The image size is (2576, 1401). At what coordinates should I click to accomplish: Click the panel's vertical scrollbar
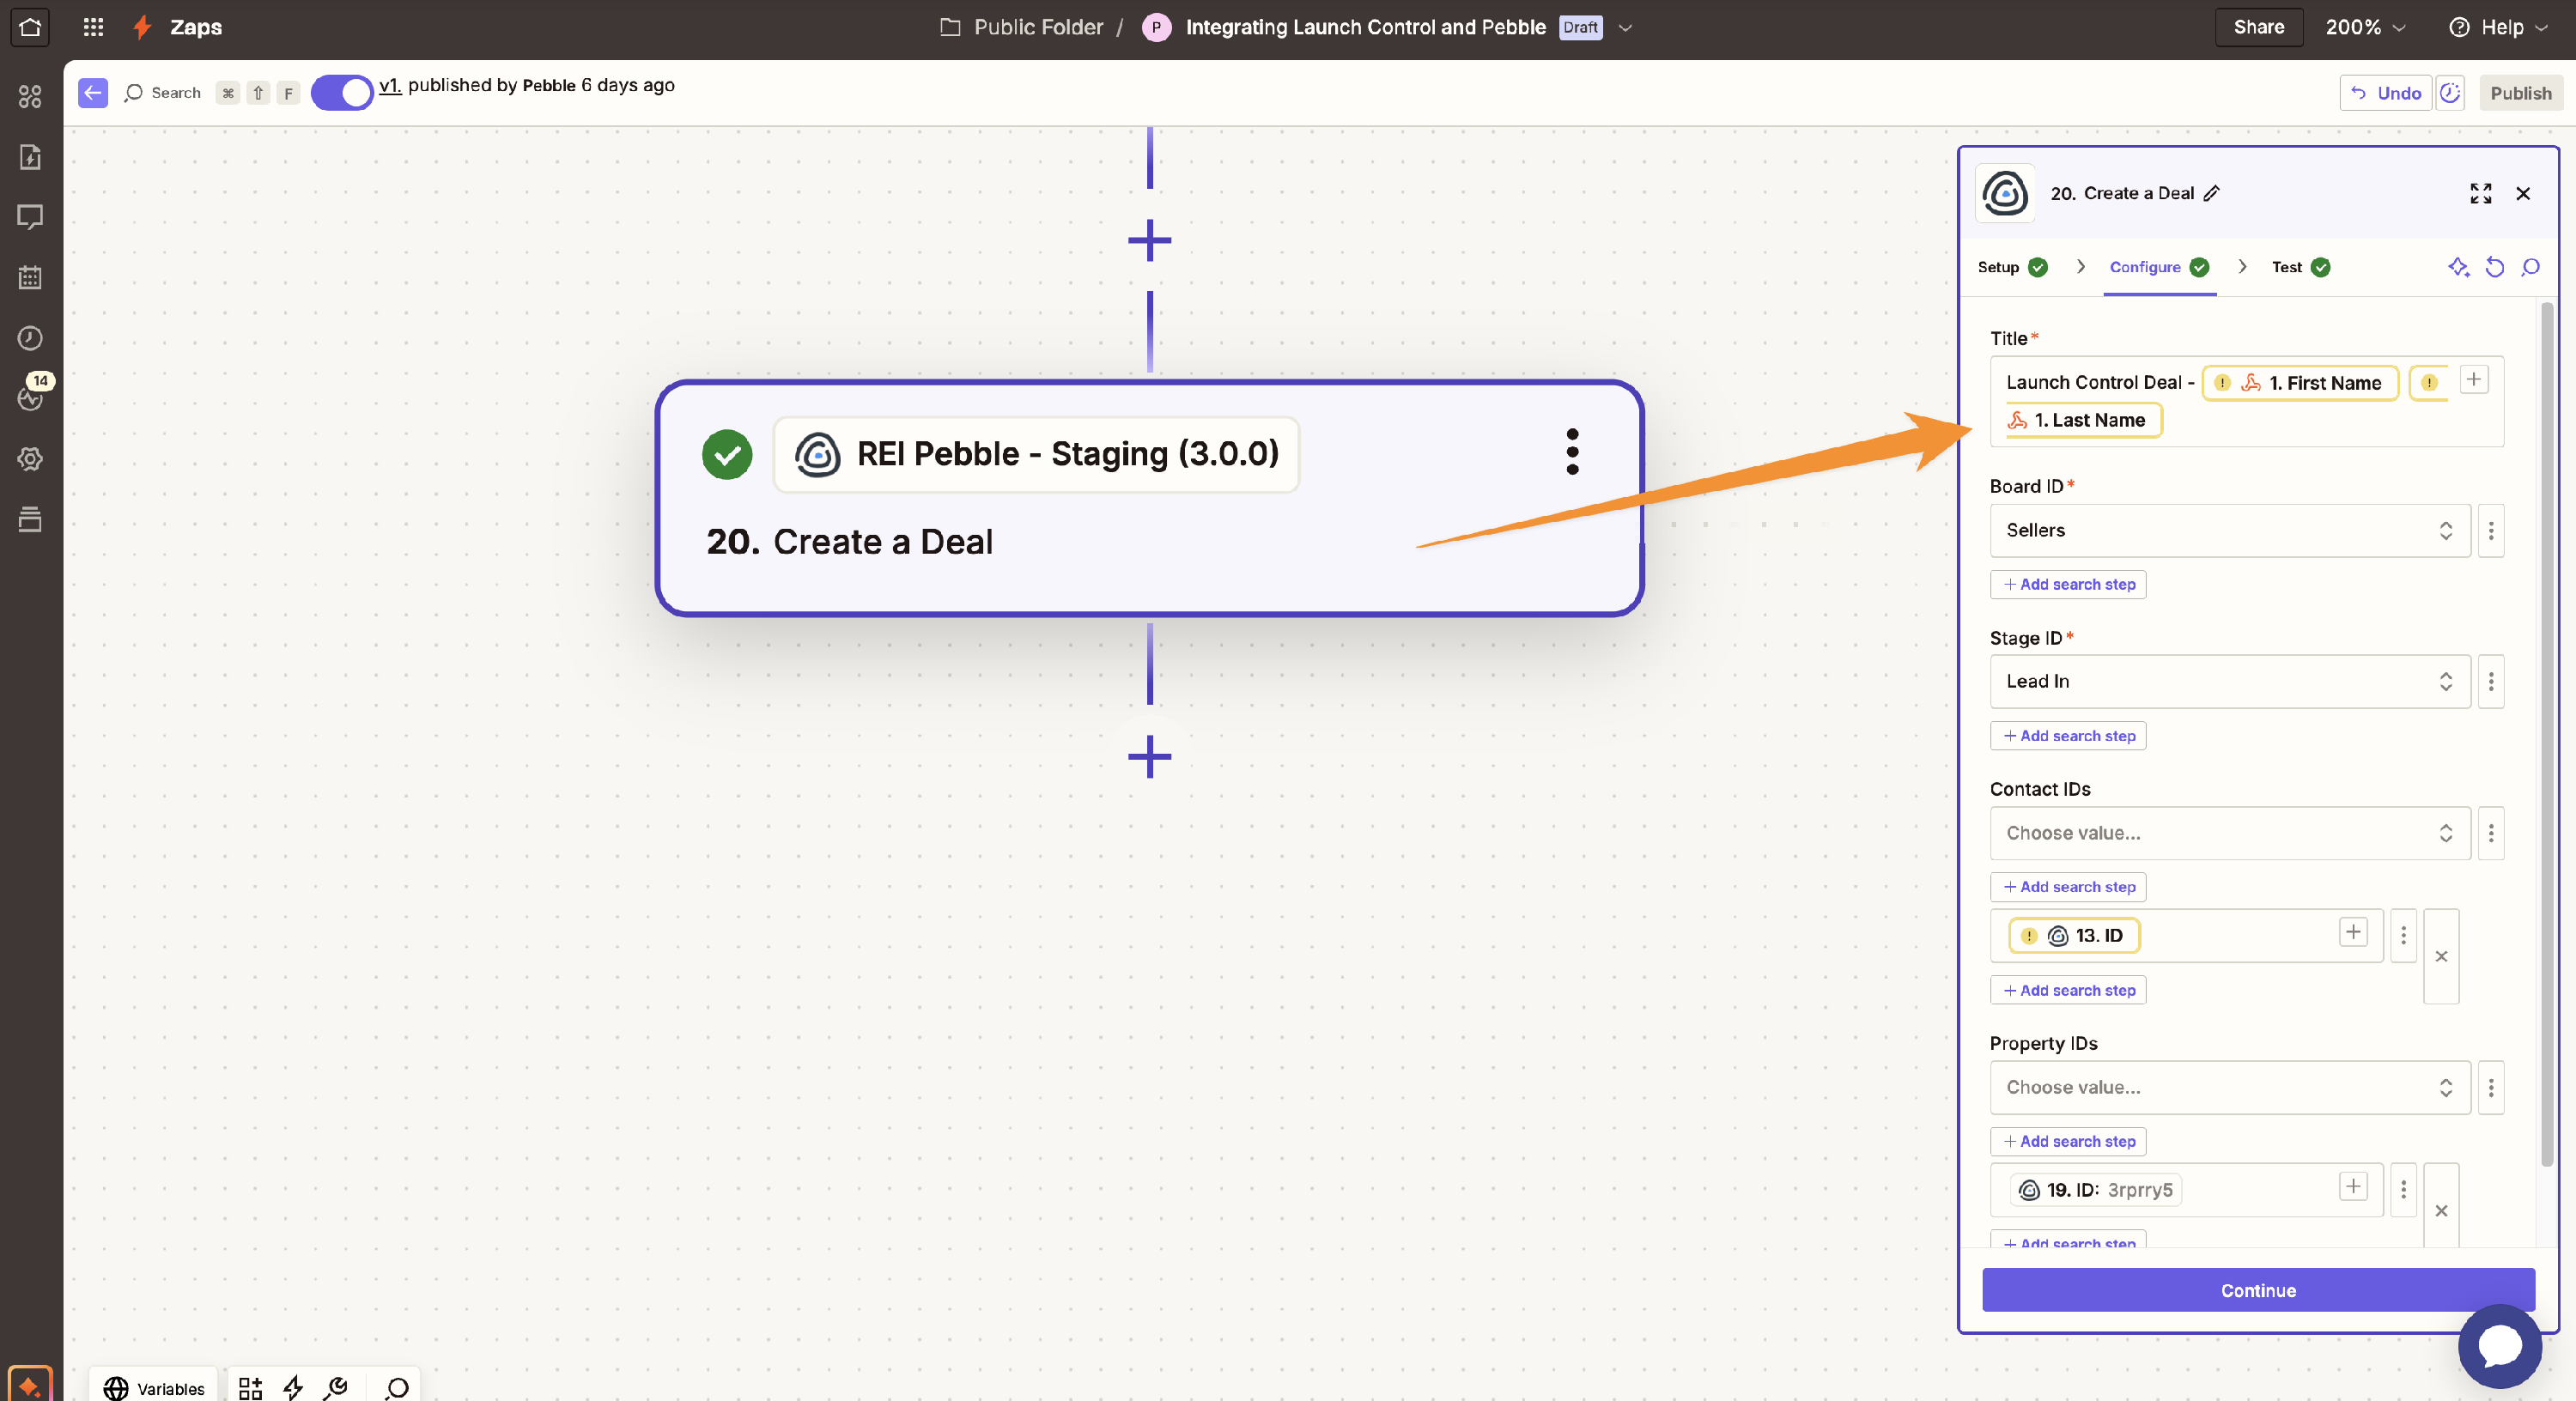[2546, 735]
